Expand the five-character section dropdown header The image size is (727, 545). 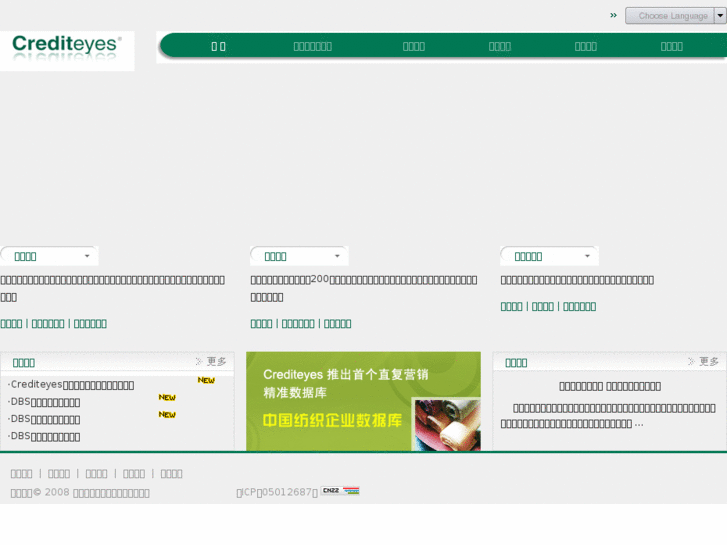[549, 256]
